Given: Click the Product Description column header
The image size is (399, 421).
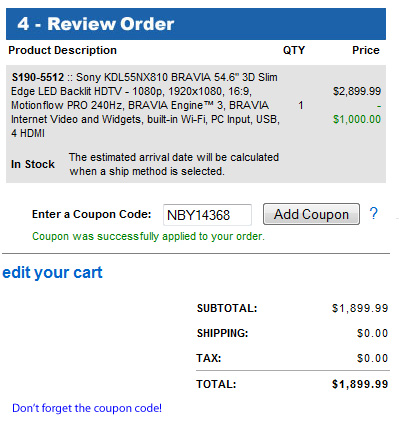Looking at the screenshot, I should click(x=63, y=50).
